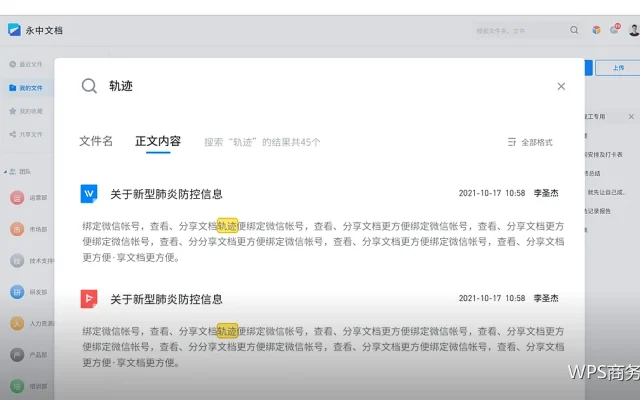Image resolution: width=640 pixels, height=400 pixels.
Task: Open the colorful cube app icon
Action: [596, 30]
